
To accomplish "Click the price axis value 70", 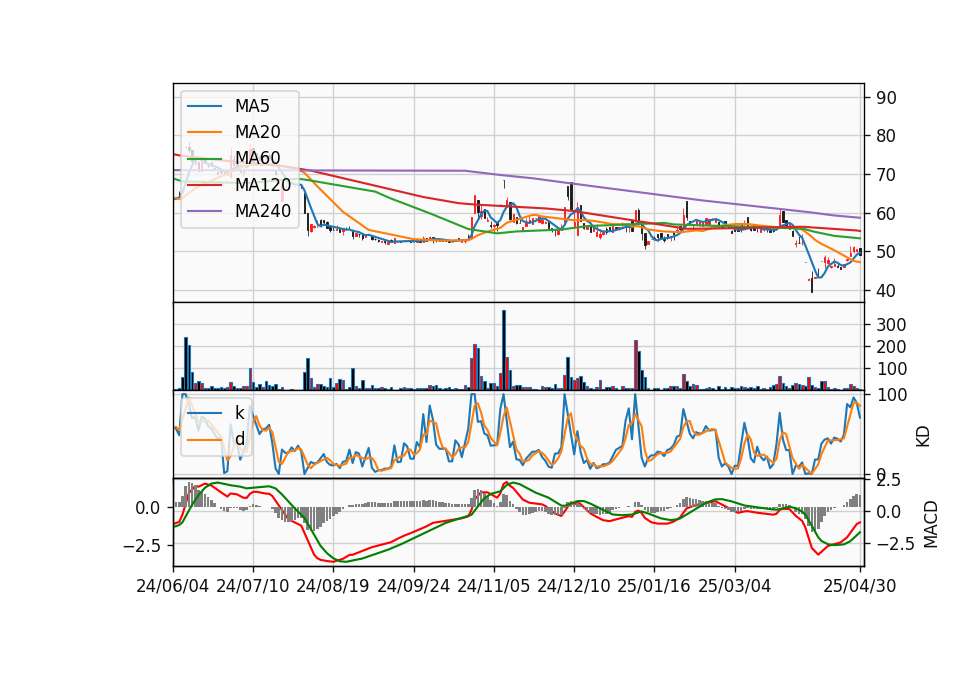I will coord(886,175).
